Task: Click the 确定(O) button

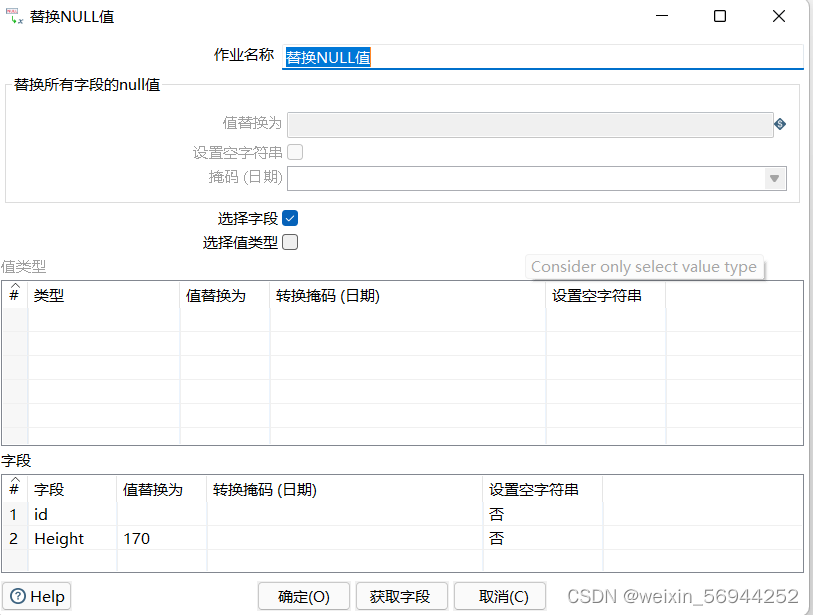Action: click(303, 596)
